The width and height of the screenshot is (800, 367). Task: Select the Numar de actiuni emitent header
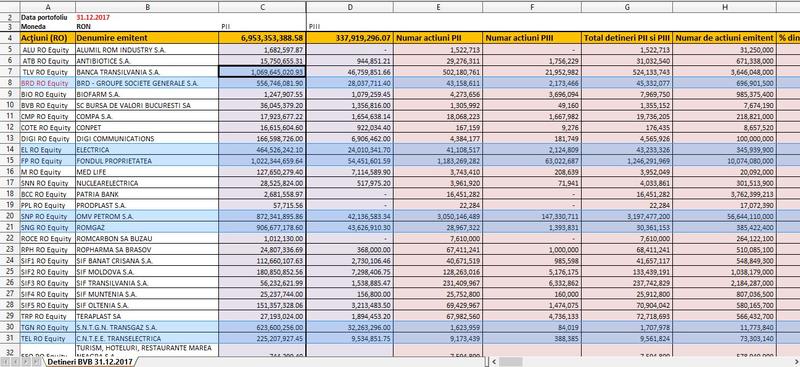click(724, 38)
